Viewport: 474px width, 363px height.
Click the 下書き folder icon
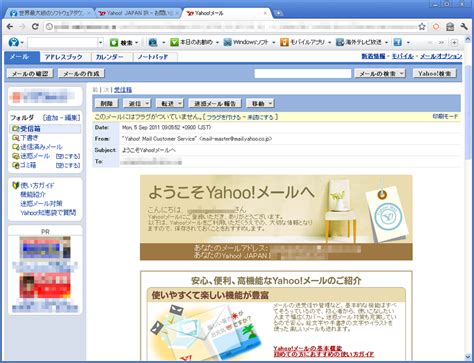[x=15, y=138]
